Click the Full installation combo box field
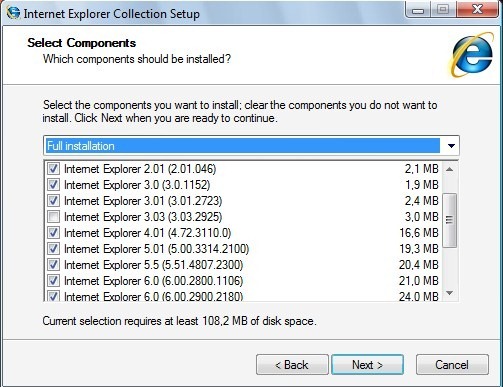 click(x=251, y=146)
